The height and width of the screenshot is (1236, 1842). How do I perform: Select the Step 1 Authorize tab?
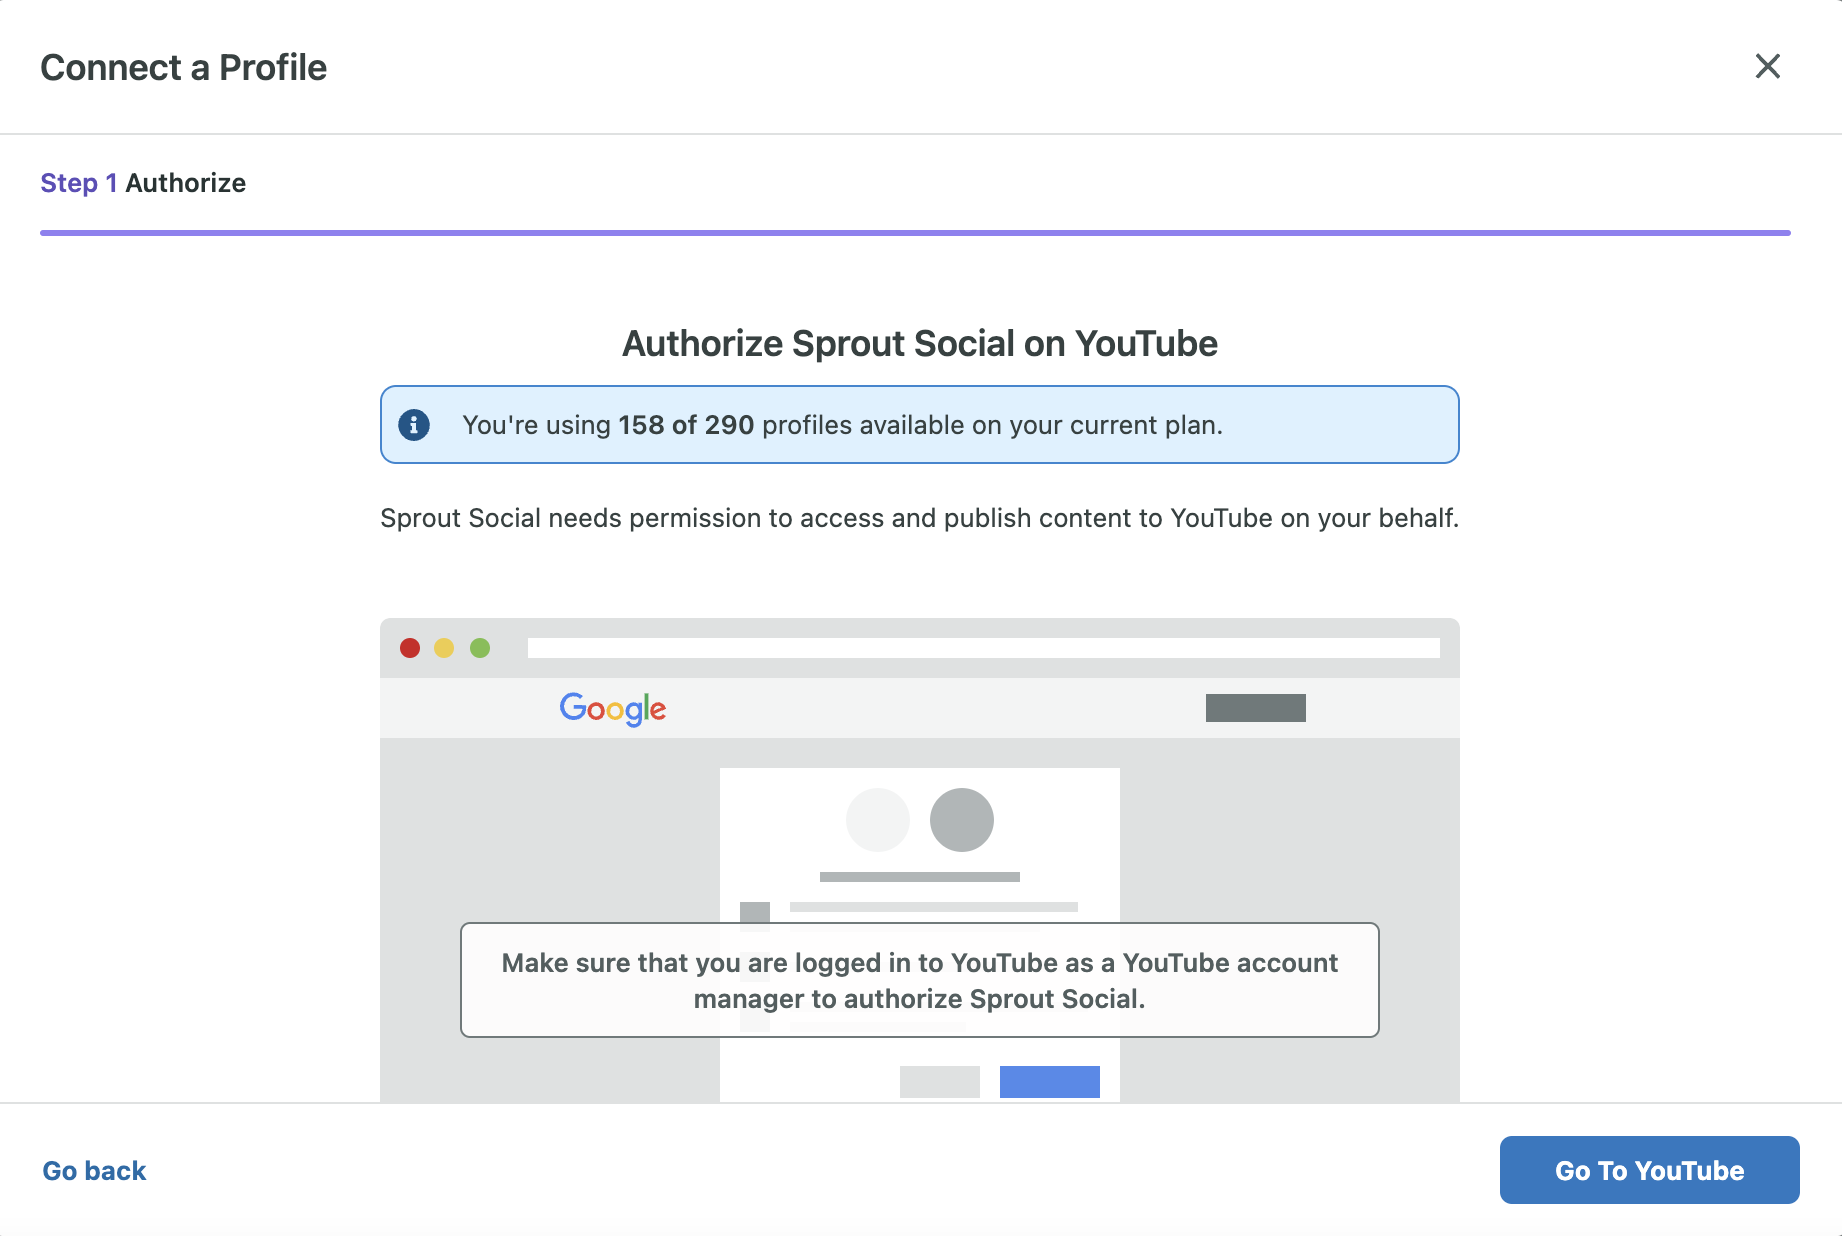[143, 183]
